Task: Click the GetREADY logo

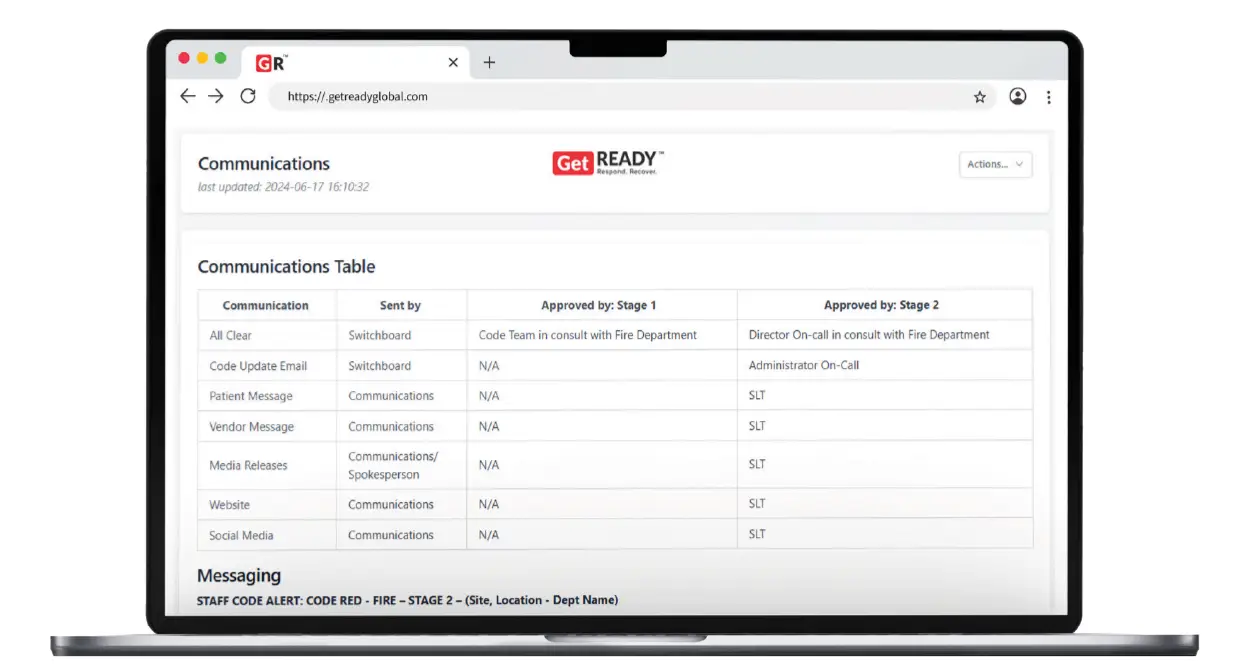Action: pos(607,162)
